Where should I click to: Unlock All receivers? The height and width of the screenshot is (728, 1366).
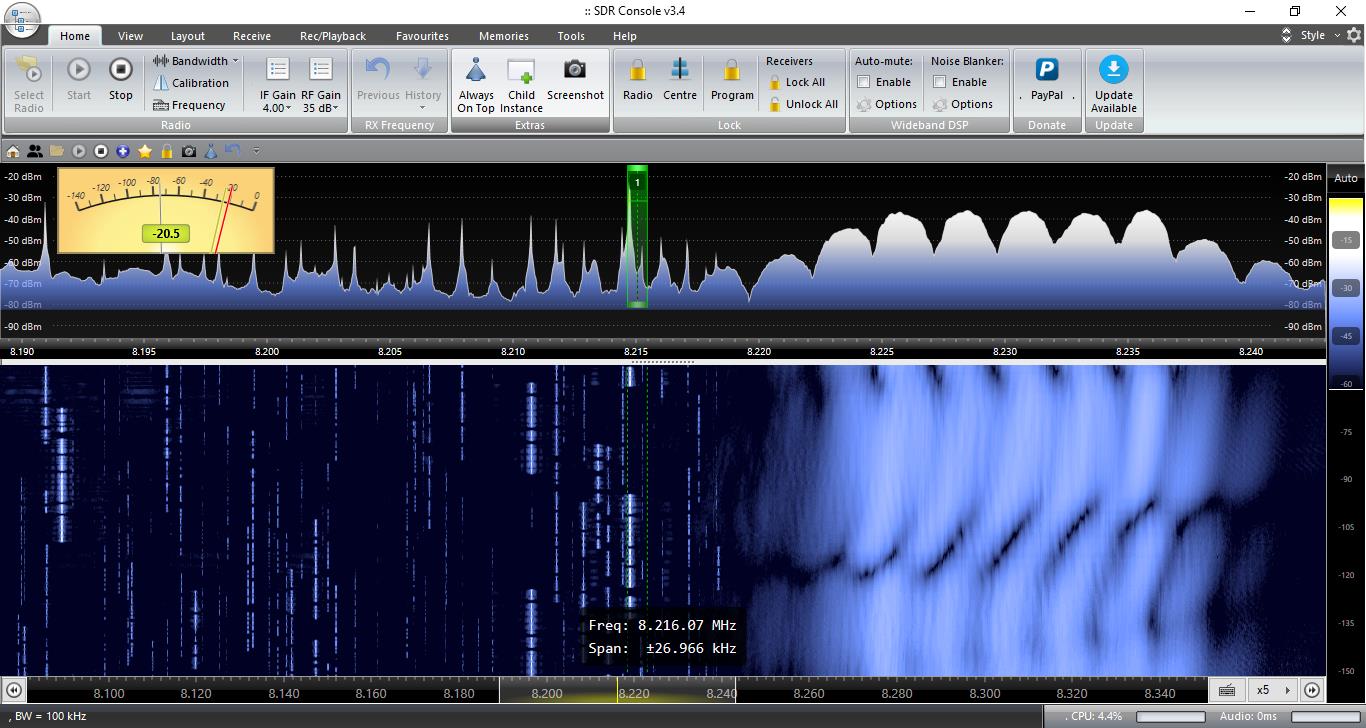803,104
